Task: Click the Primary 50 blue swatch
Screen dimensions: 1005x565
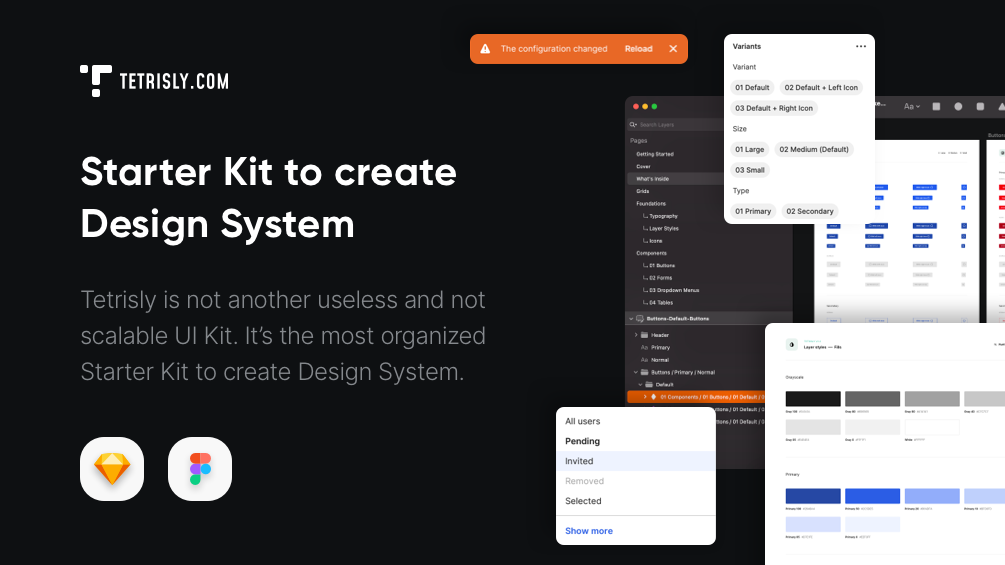Action: (x=872, y=496)
